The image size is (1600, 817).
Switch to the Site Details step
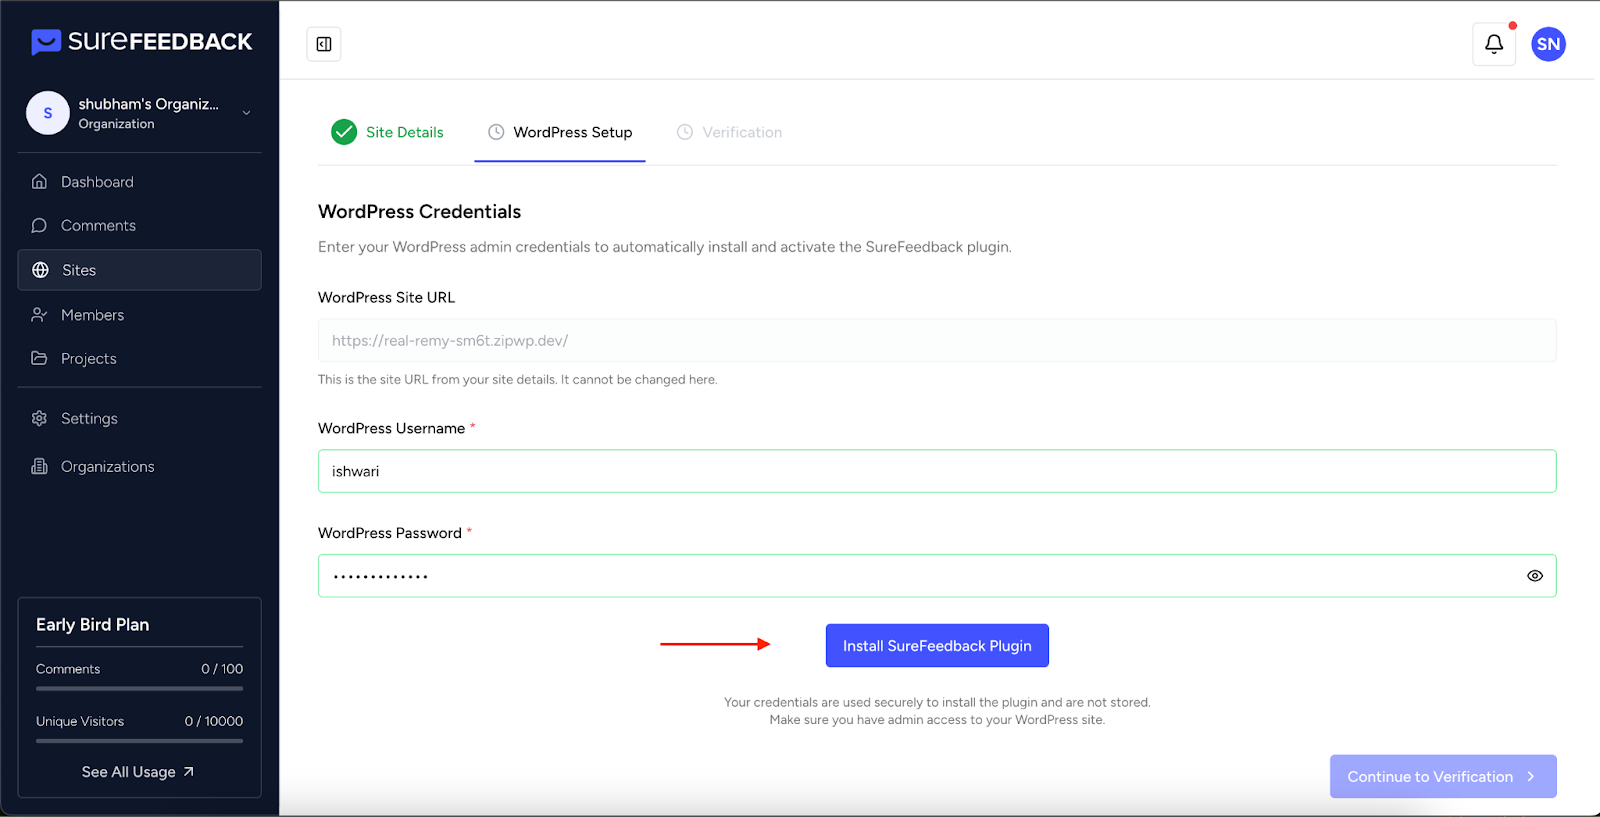388,132
